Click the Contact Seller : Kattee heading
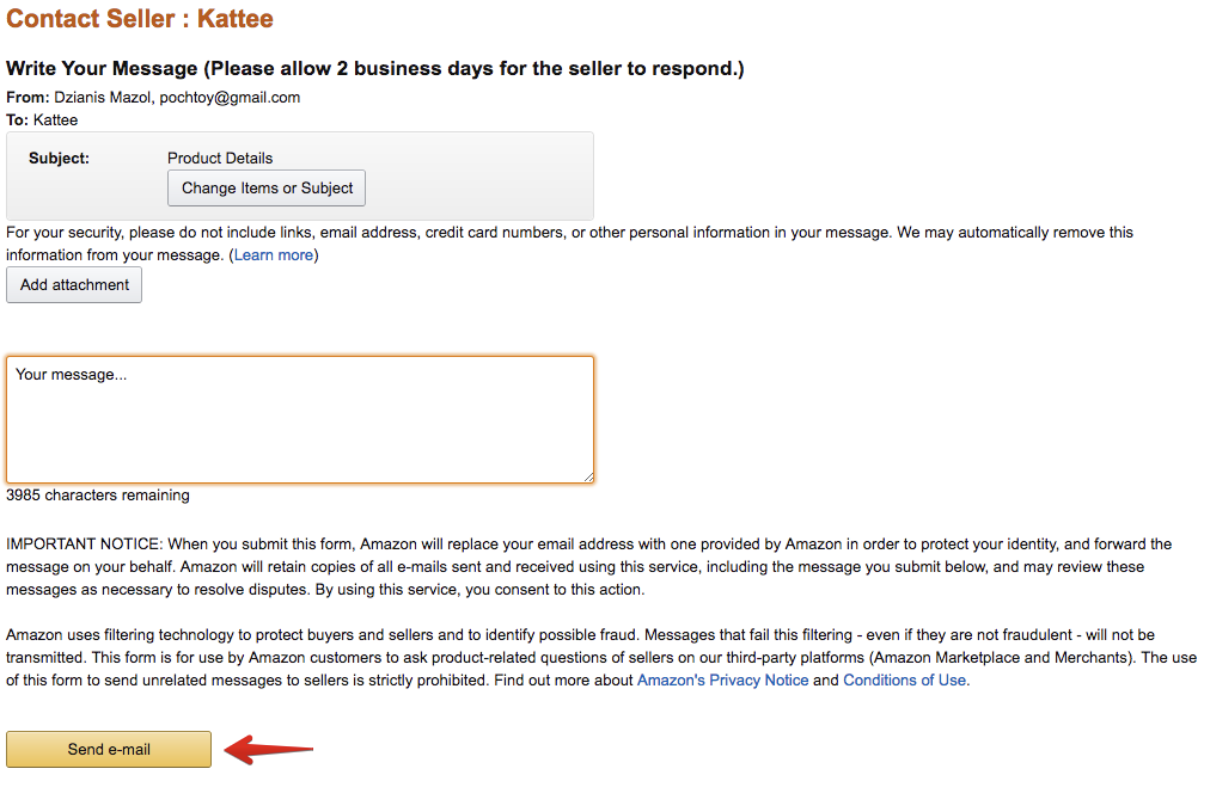This screenshot has height=786, width=1210. [140, 19]
